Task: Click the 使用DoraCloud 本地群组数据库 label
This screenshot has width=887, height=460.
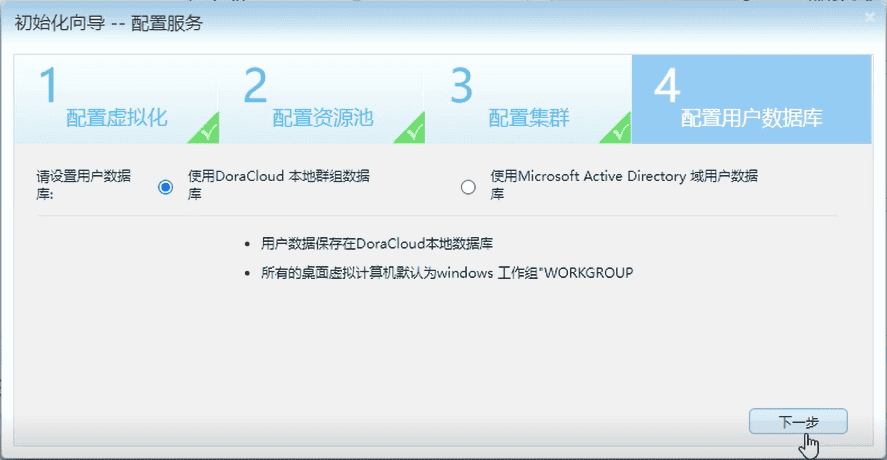Action: point(279,185)
